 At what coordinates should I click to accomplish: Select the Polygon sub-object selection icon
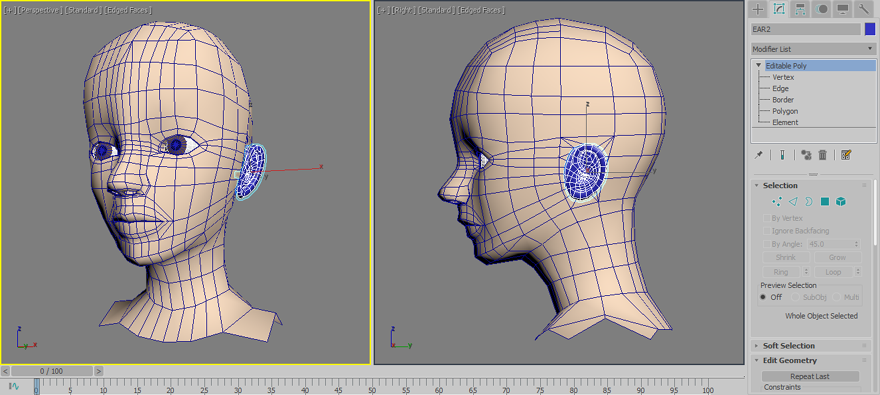point(824,201)
